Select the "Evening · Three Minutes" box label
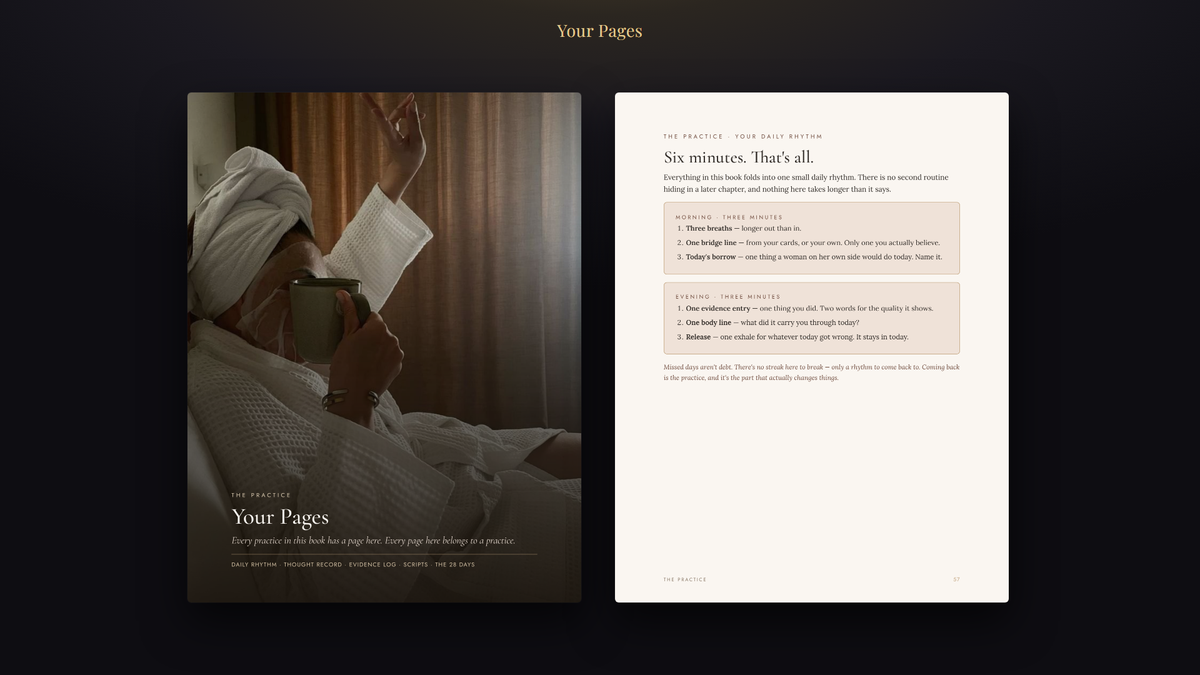The width and height of the screenshot is (1200, 675). [728, 297]
